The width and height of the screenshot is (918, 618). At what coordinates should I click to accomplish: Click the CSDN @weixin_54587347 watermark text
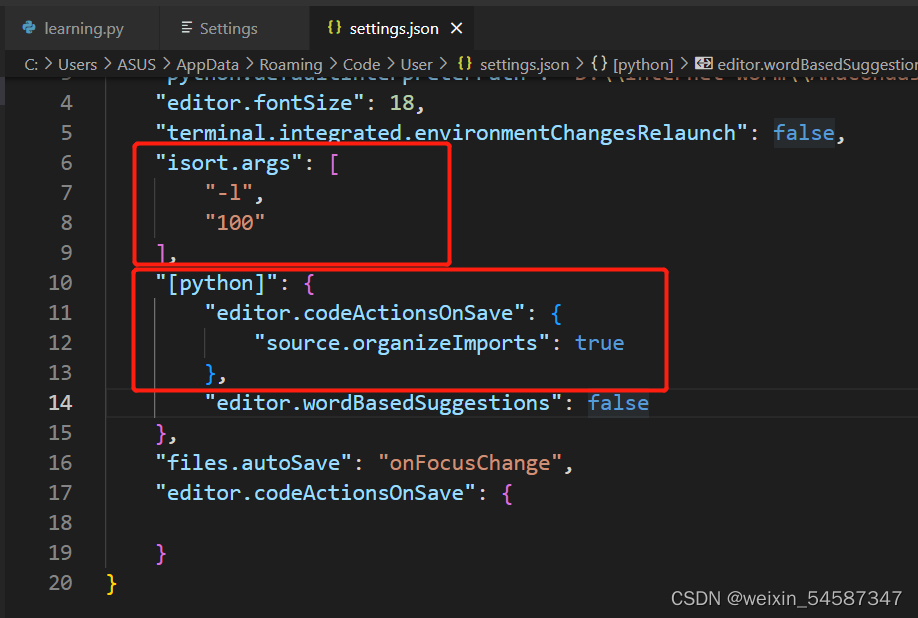(x=786, y=597)
